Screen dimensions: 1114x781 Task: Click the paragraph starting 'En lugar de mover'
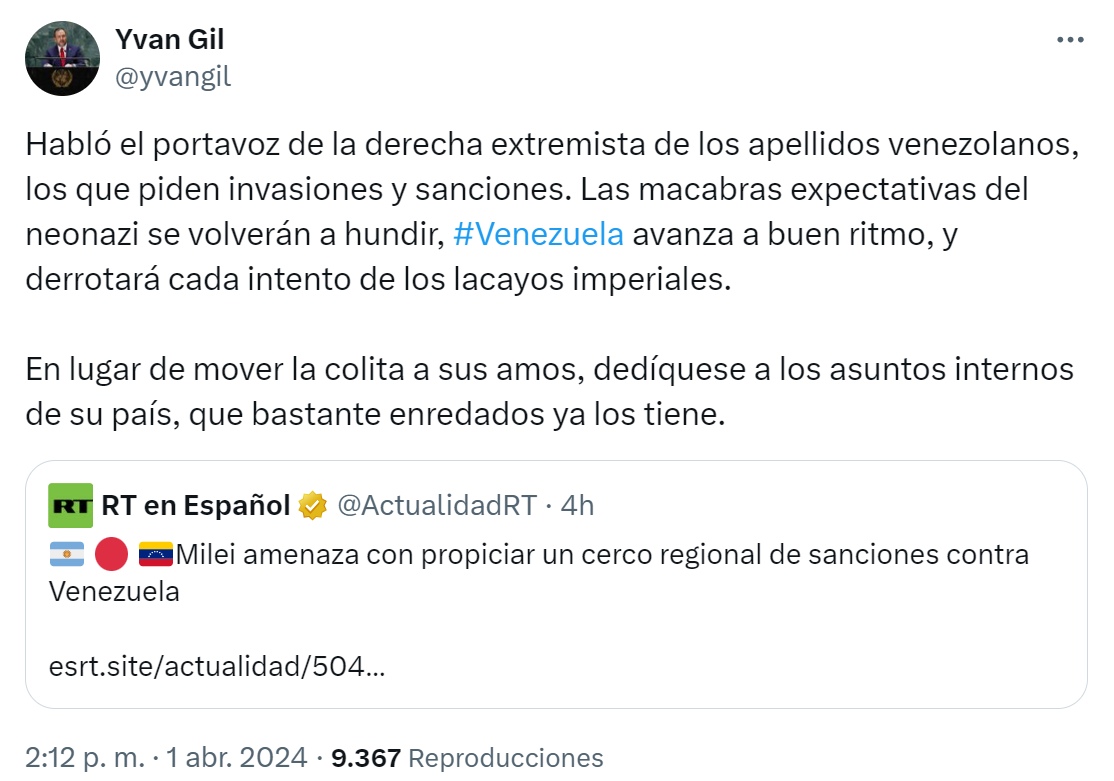point(550,392)
